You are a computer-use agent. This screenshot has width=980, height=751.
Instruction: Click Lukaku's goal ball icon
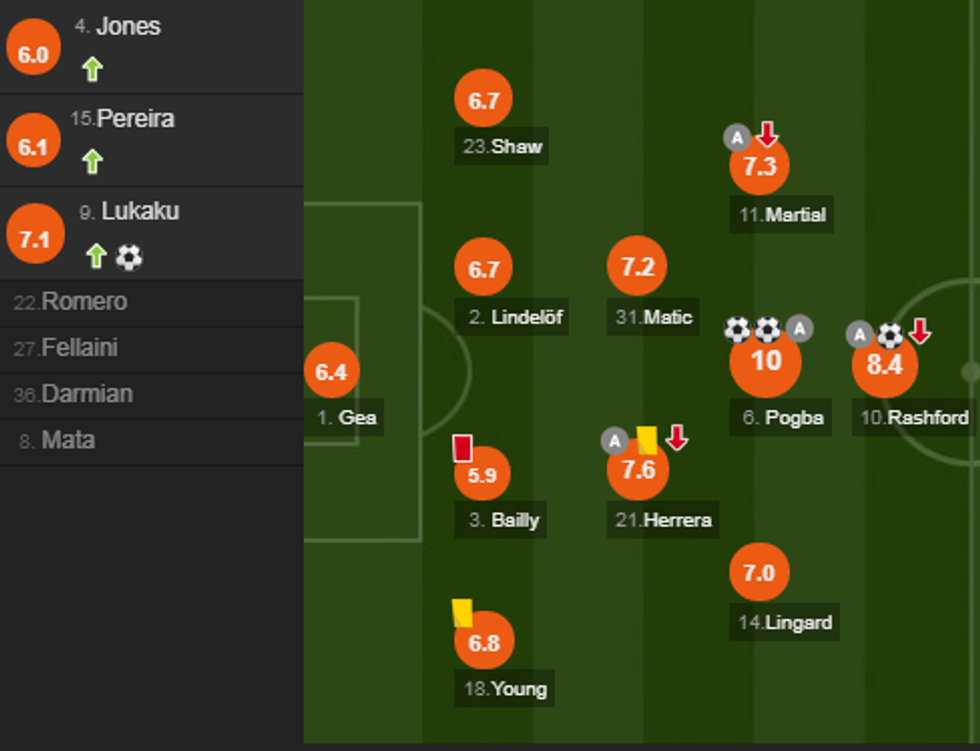129,257
